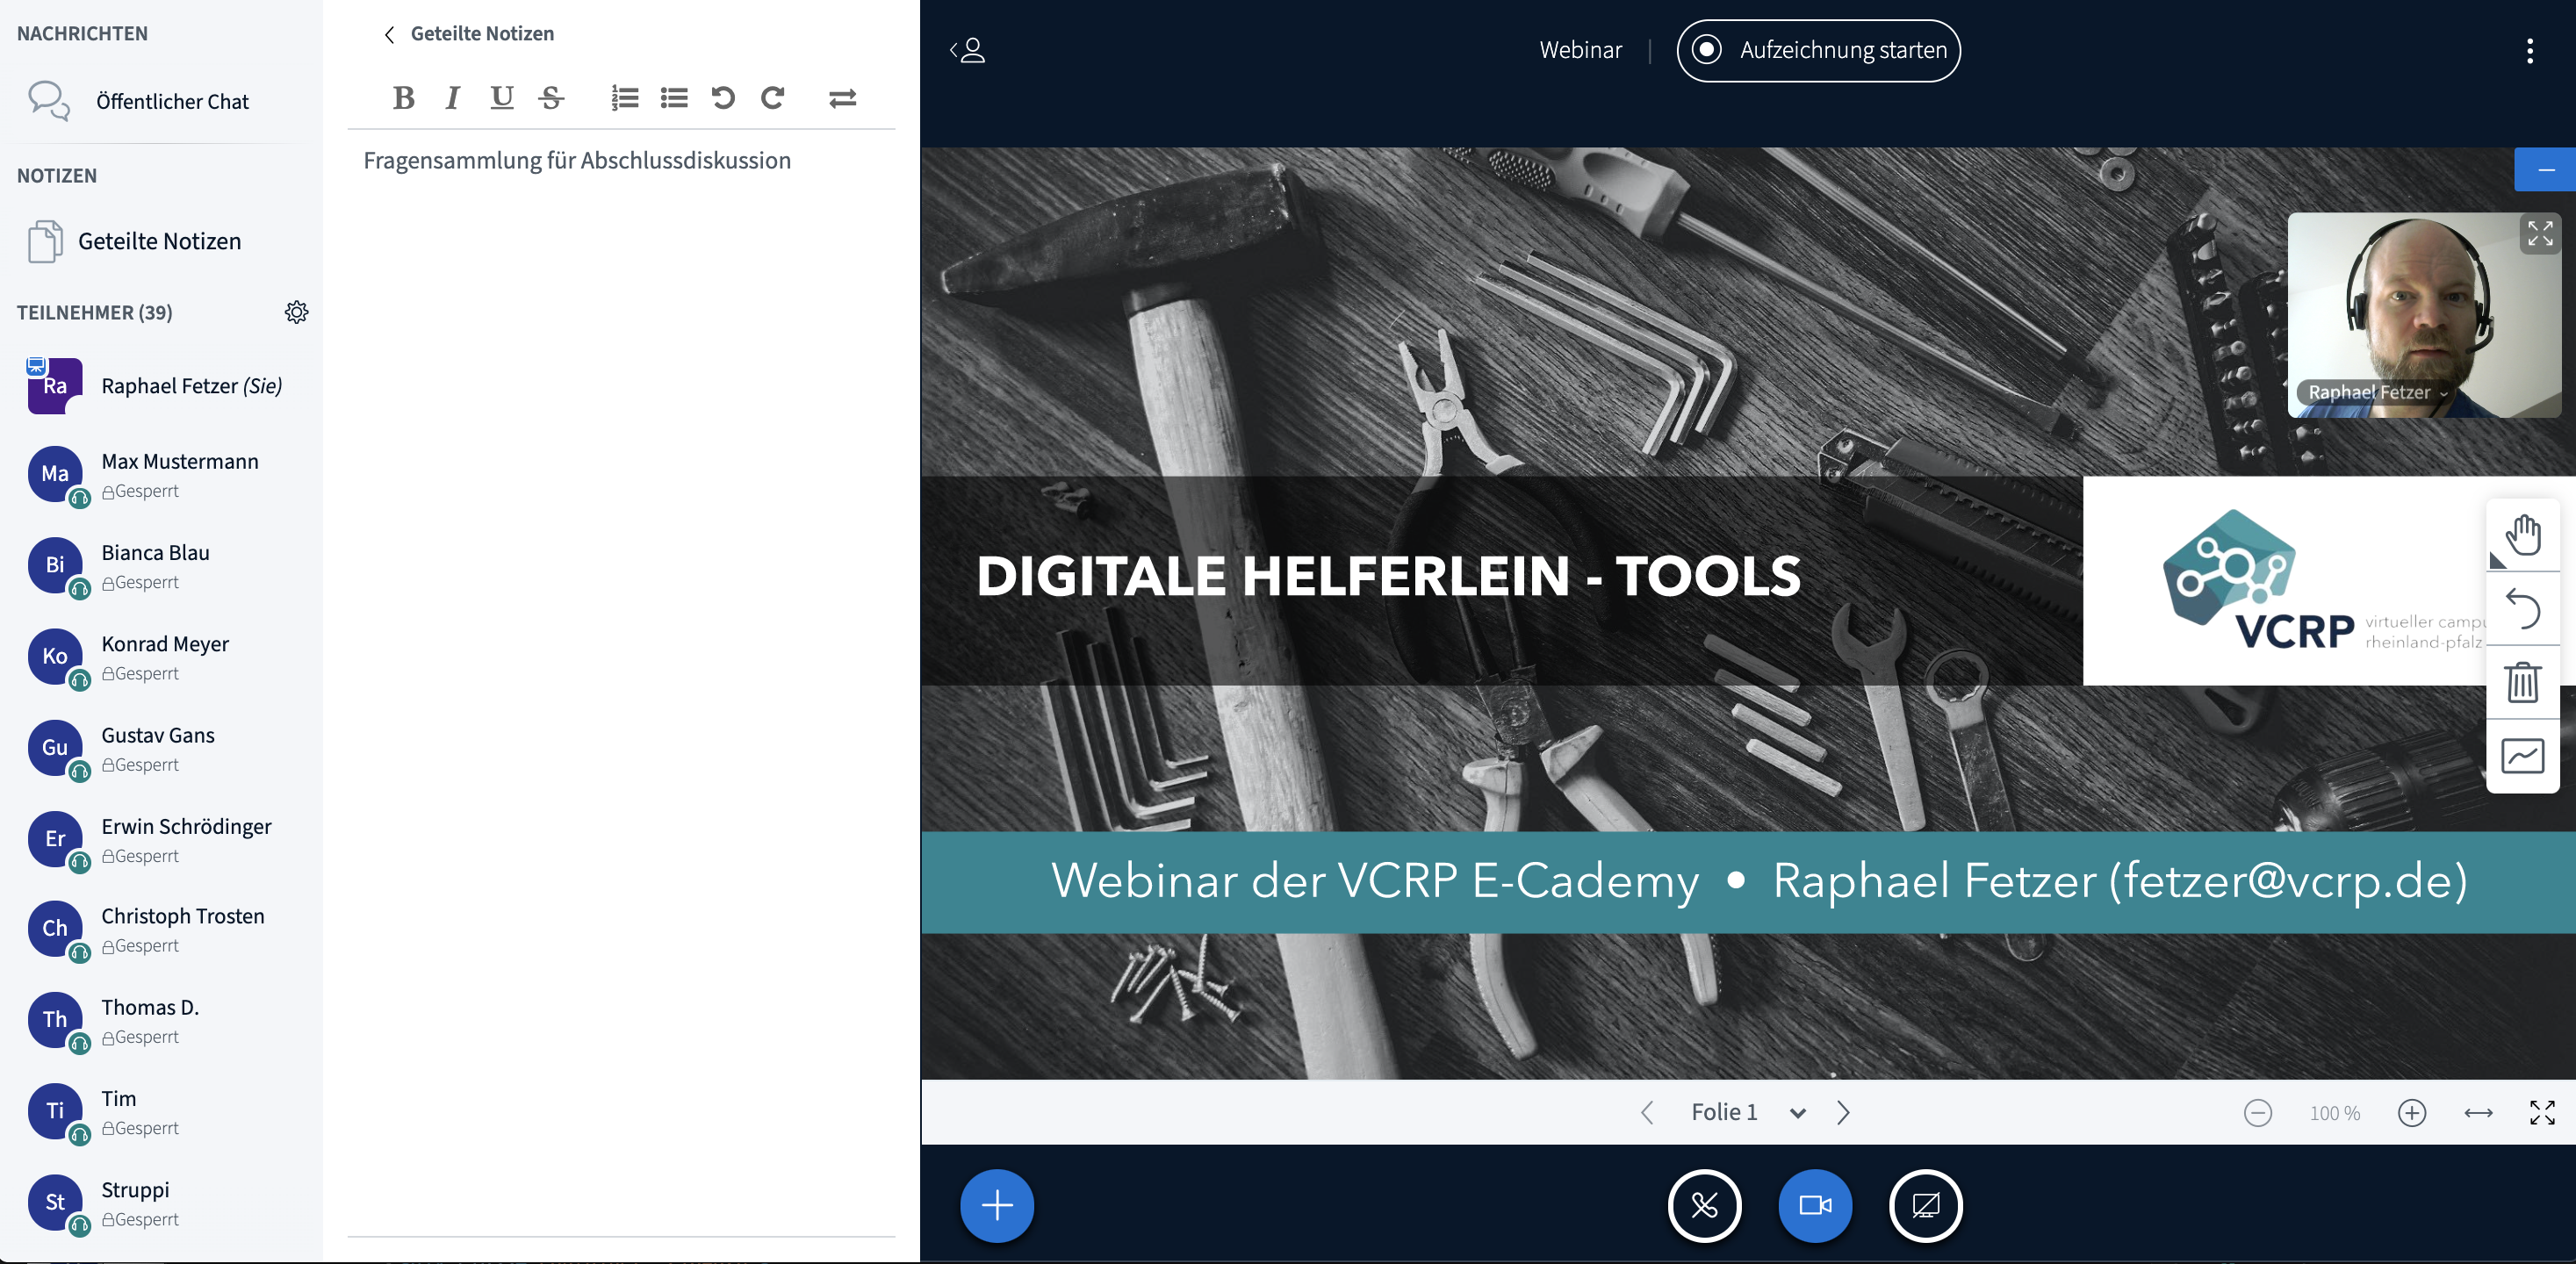The image size is (2576, 1264).
Task: Turn off the webcam sharing
Action: coord(1814,1205)
